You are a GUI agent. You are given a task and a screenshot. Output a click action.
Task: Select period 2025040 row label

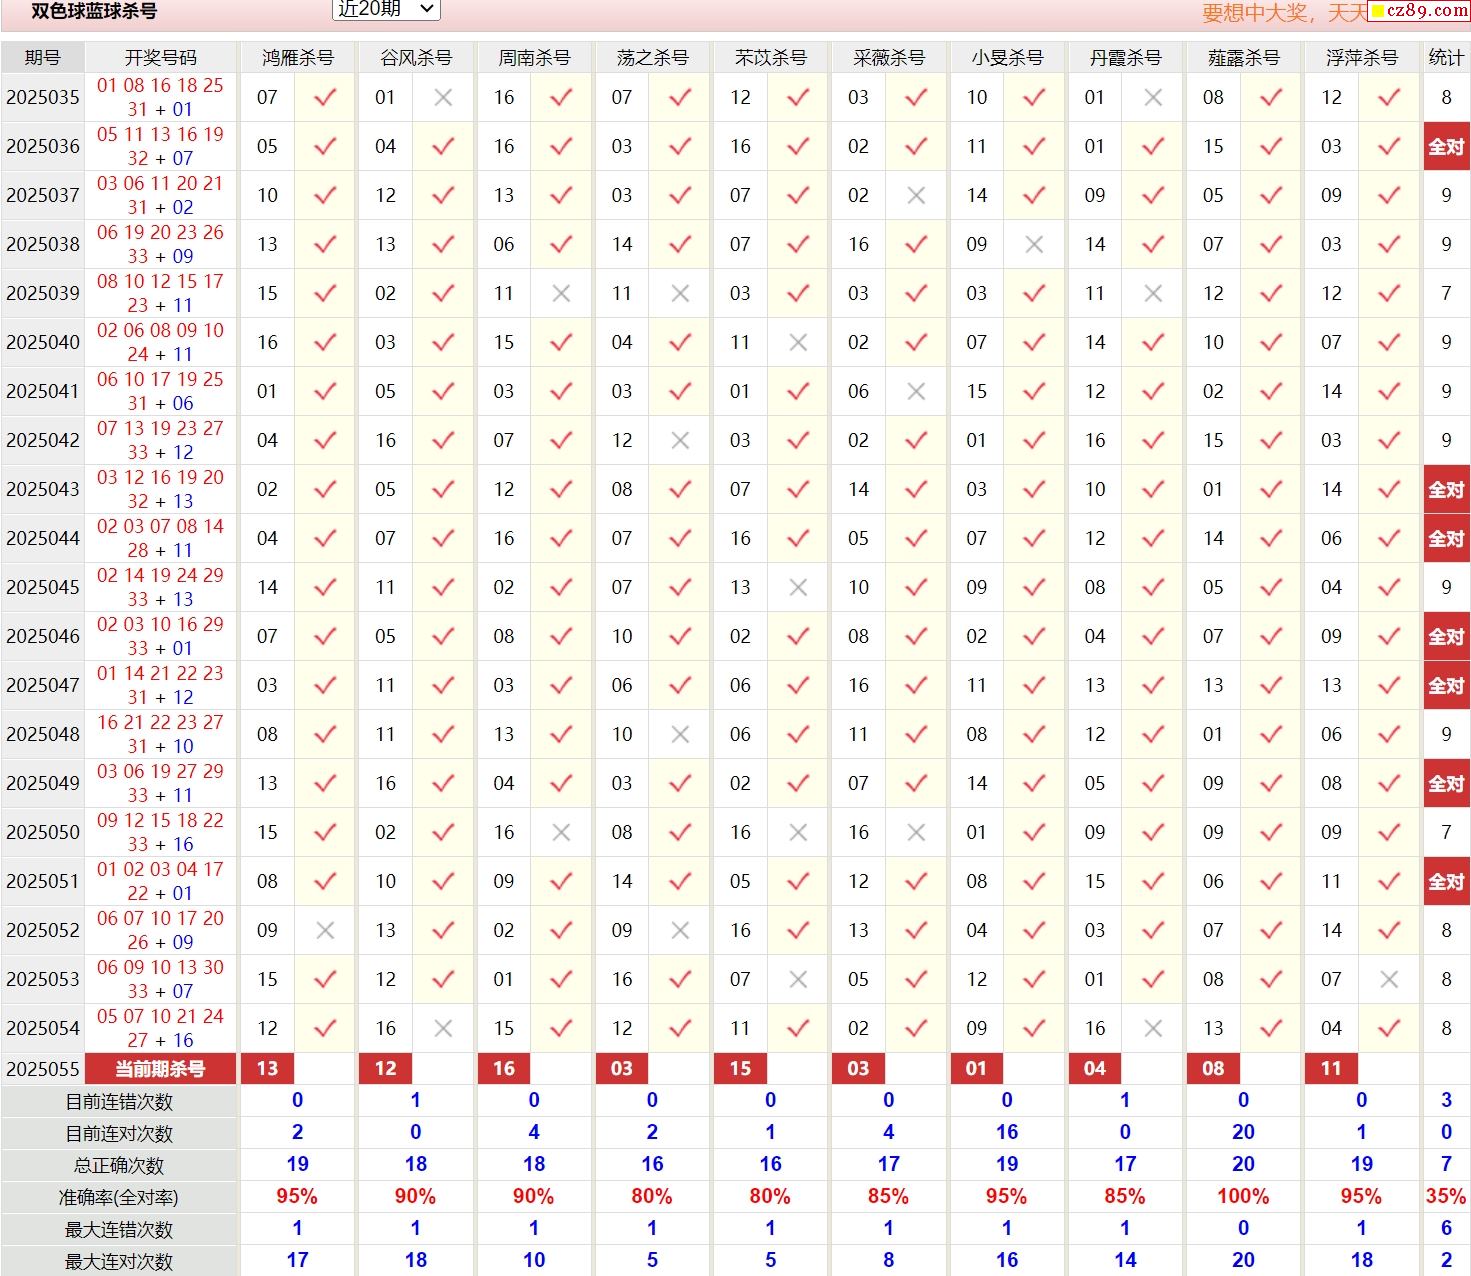[43, 342]
